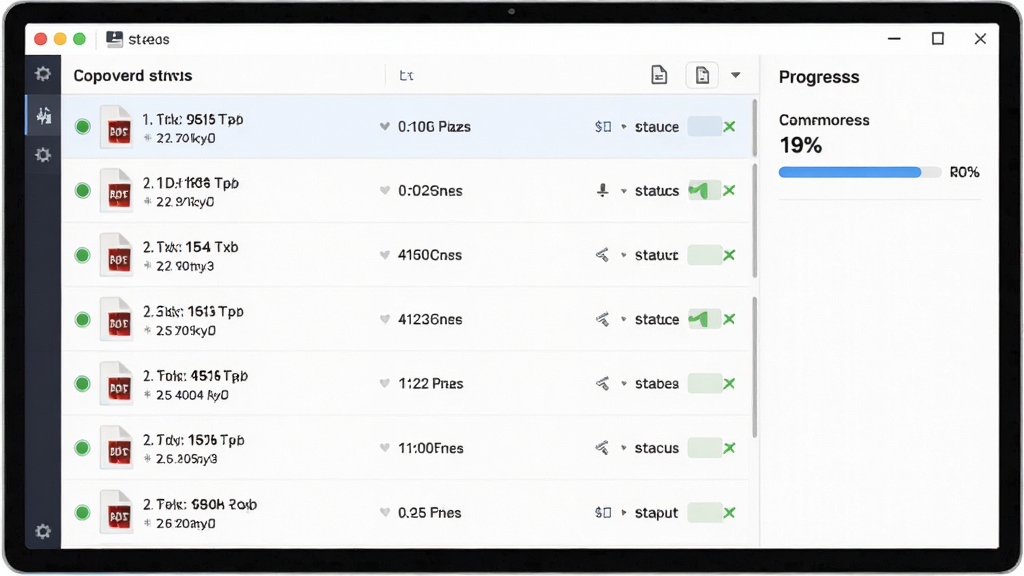Remove 0:10G Pizzs row with green X

729,127
